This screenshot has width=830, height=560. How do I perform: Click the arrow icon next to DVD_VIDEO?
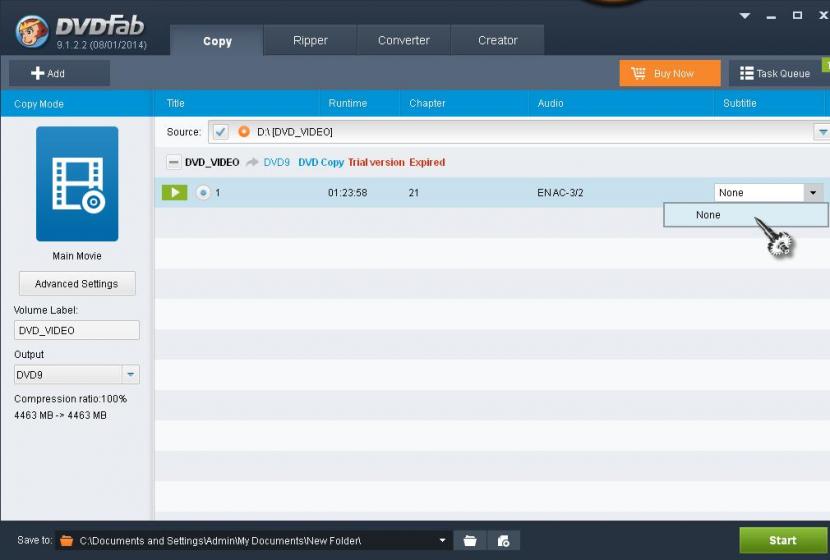click(x=252, y=162)
